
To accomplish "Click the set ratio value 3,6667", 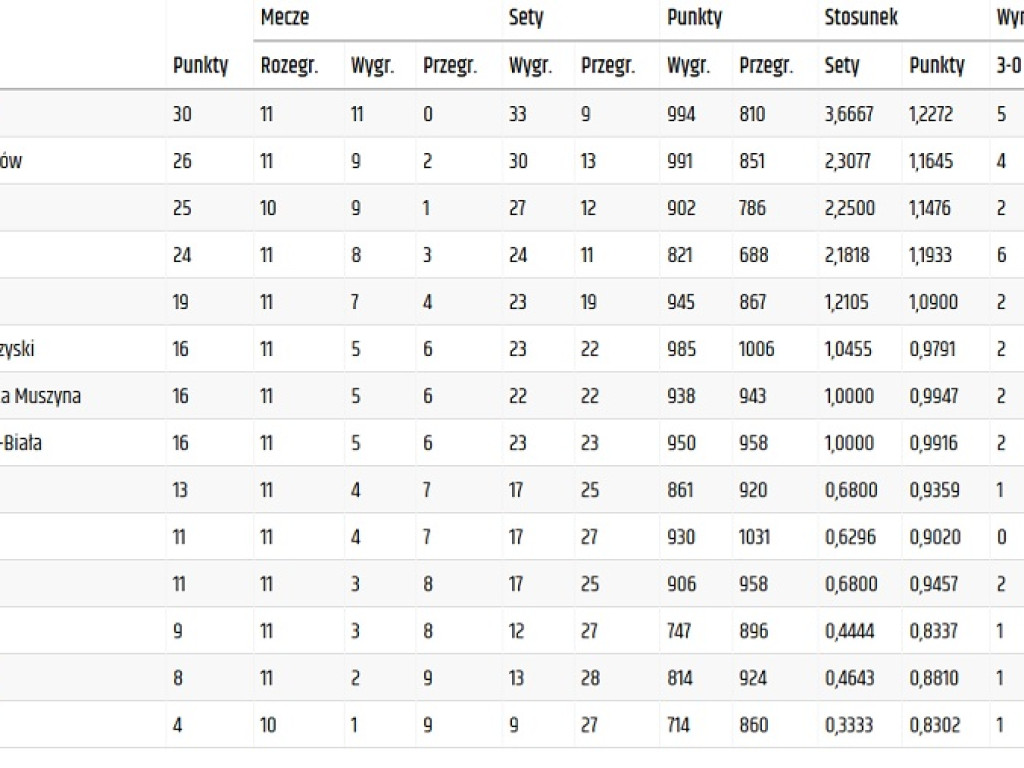I will 849,114.
